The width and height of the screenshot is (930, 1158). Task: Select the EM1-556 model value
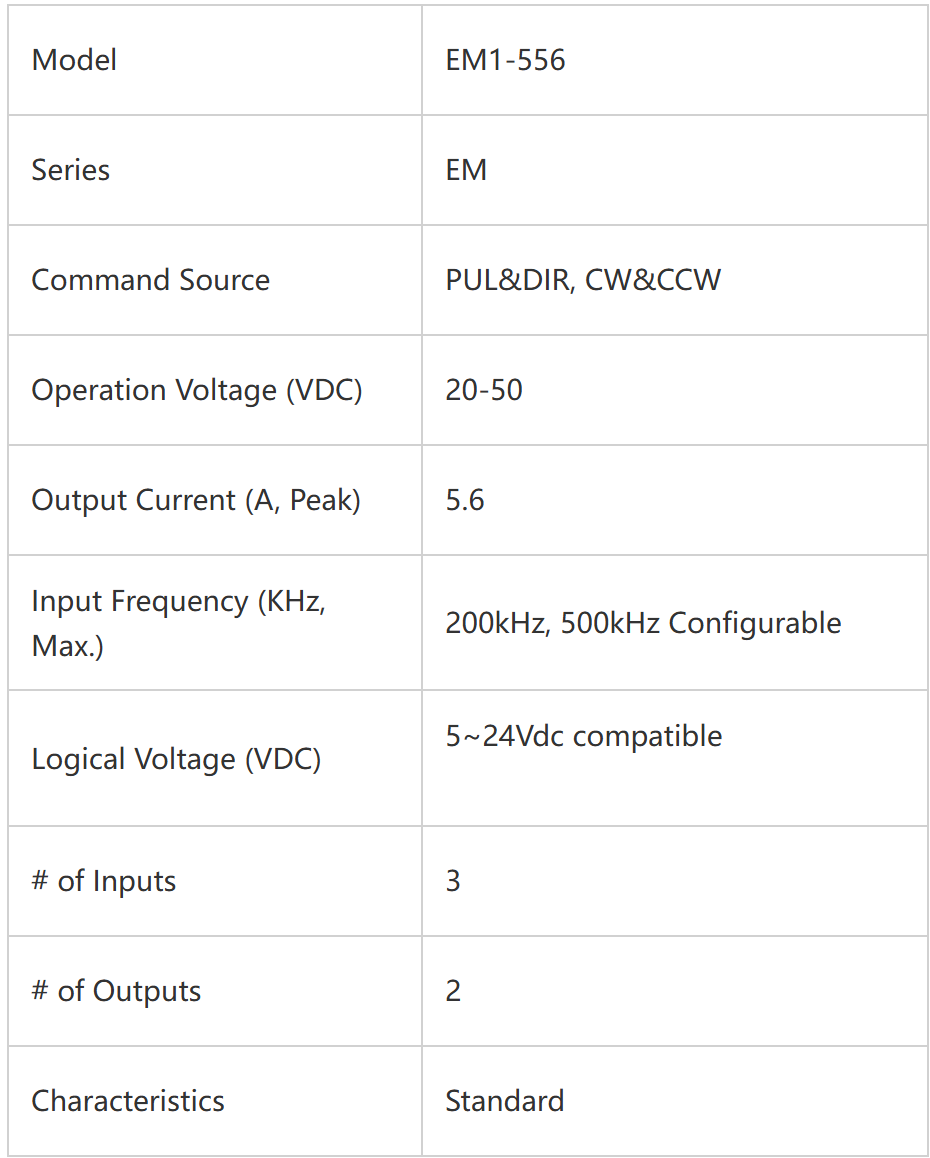(x=505, y=60)
